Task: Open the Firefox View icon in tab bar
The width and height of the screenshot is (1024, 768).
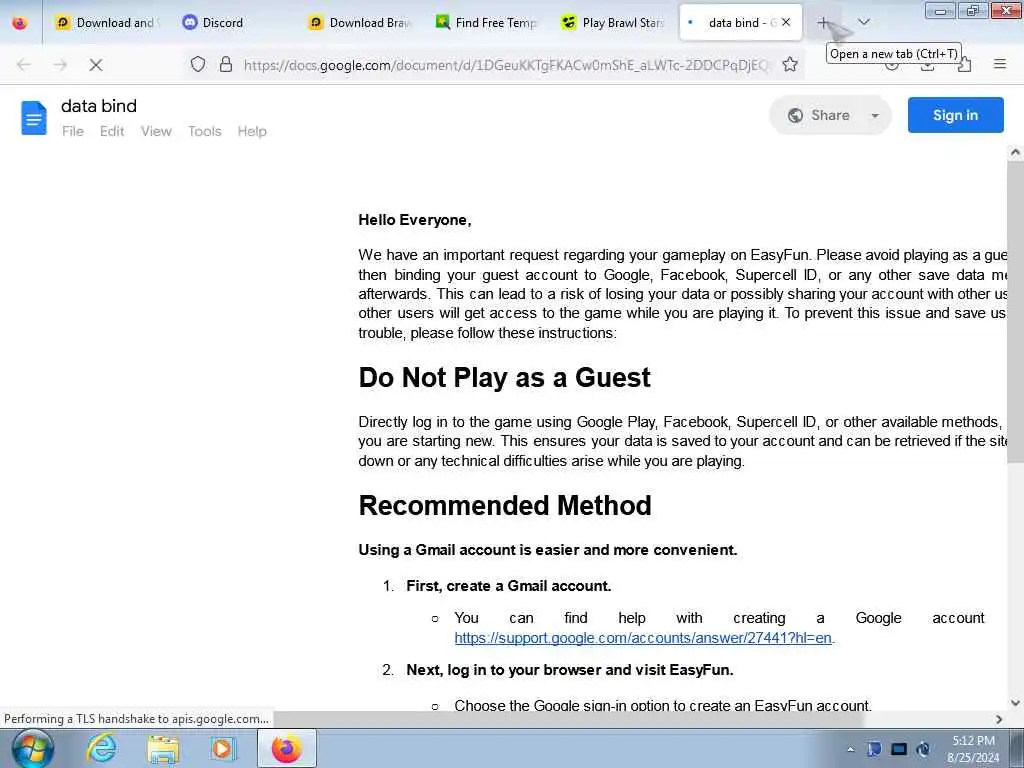Action: click(x=20, y=23)
